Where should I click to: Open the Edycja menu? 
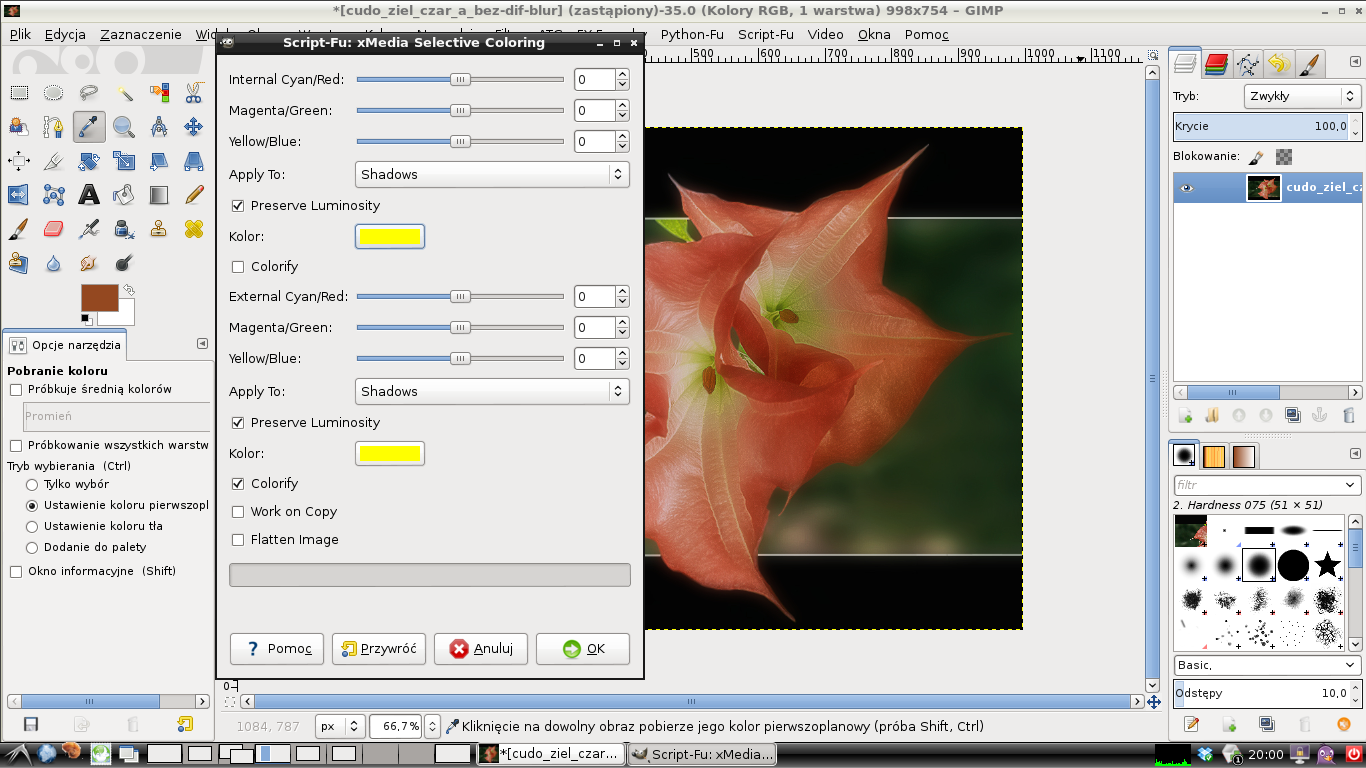[65, 34]
